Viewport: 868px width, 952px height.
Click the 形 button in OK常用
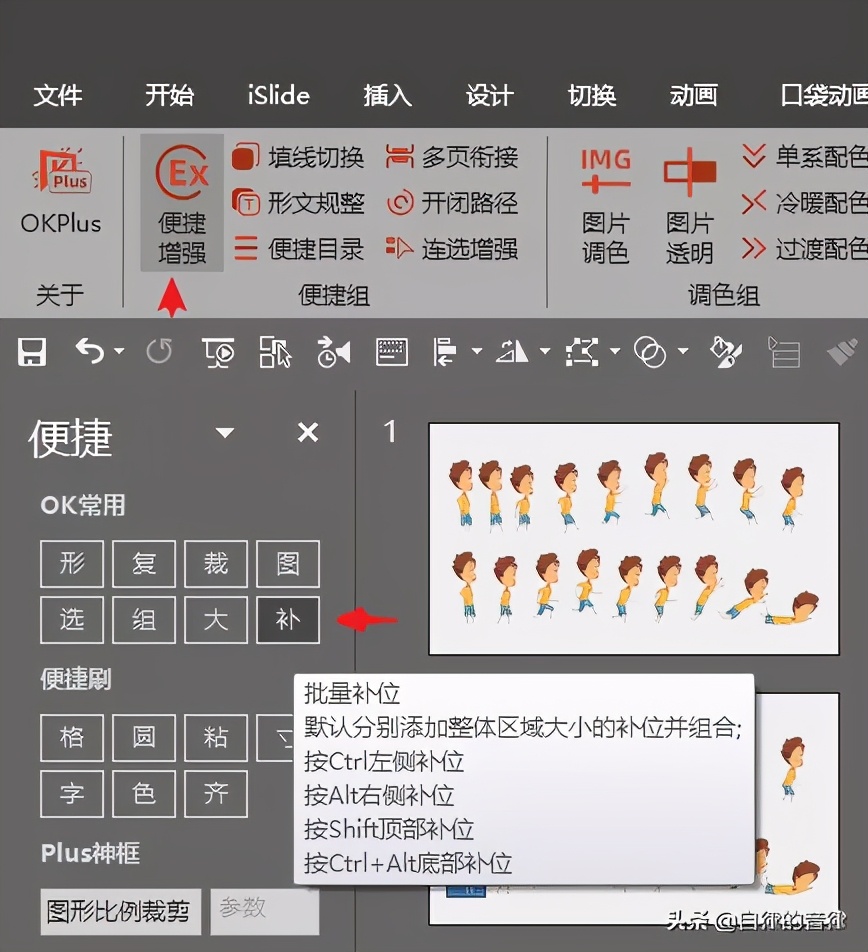tap(72, 563)
